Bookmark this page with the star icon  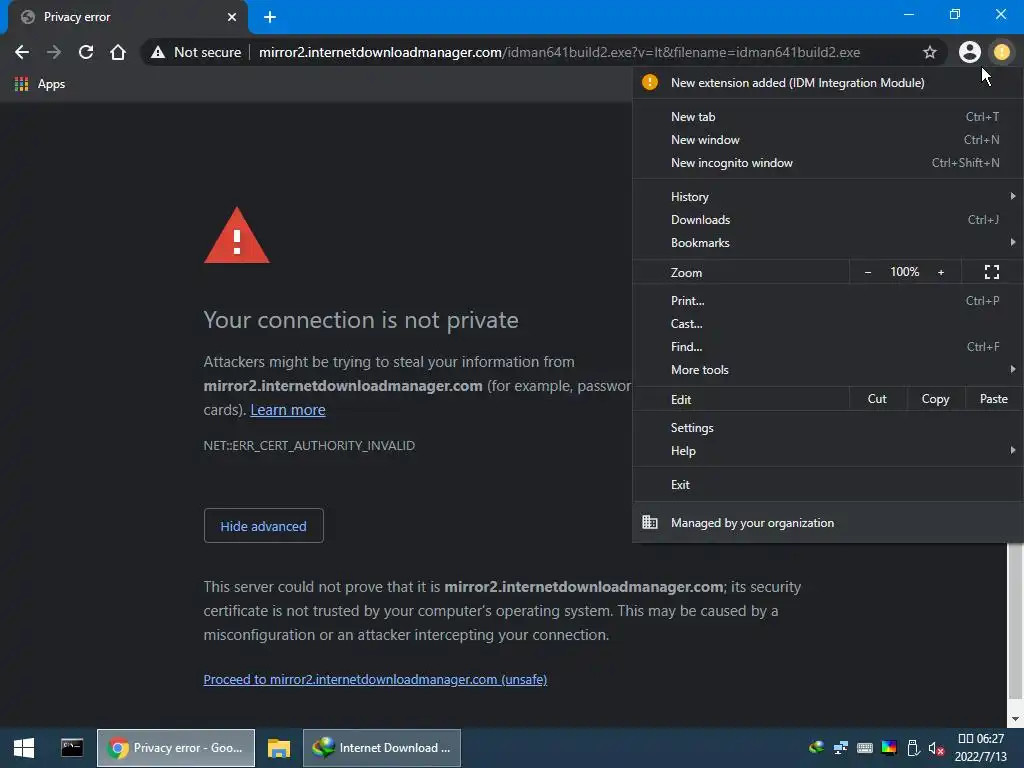[929, 52]
